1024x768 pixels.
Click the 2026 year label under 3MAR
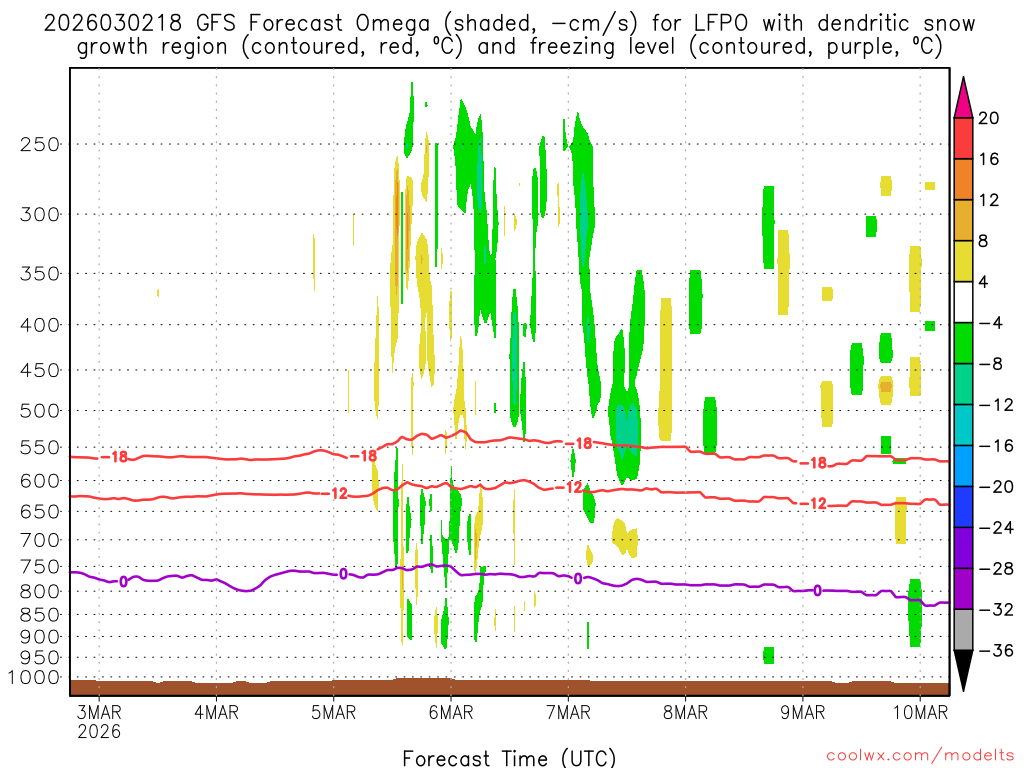click(x=99, y=731)
